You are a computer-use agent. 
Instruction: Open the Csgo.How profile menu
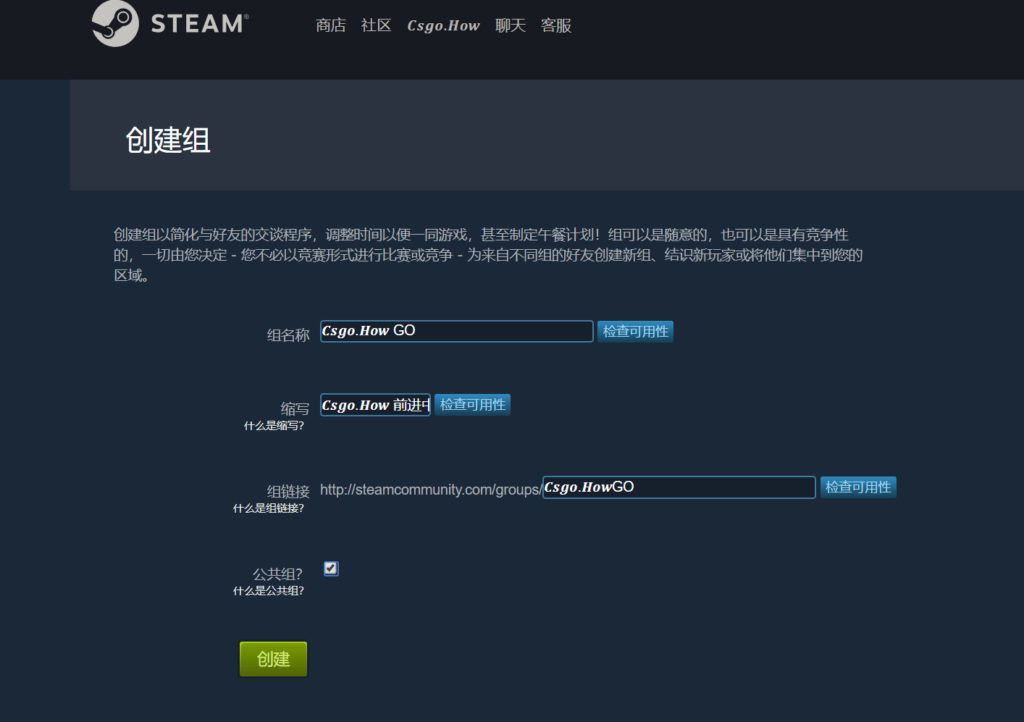click(x=443, y=25)
